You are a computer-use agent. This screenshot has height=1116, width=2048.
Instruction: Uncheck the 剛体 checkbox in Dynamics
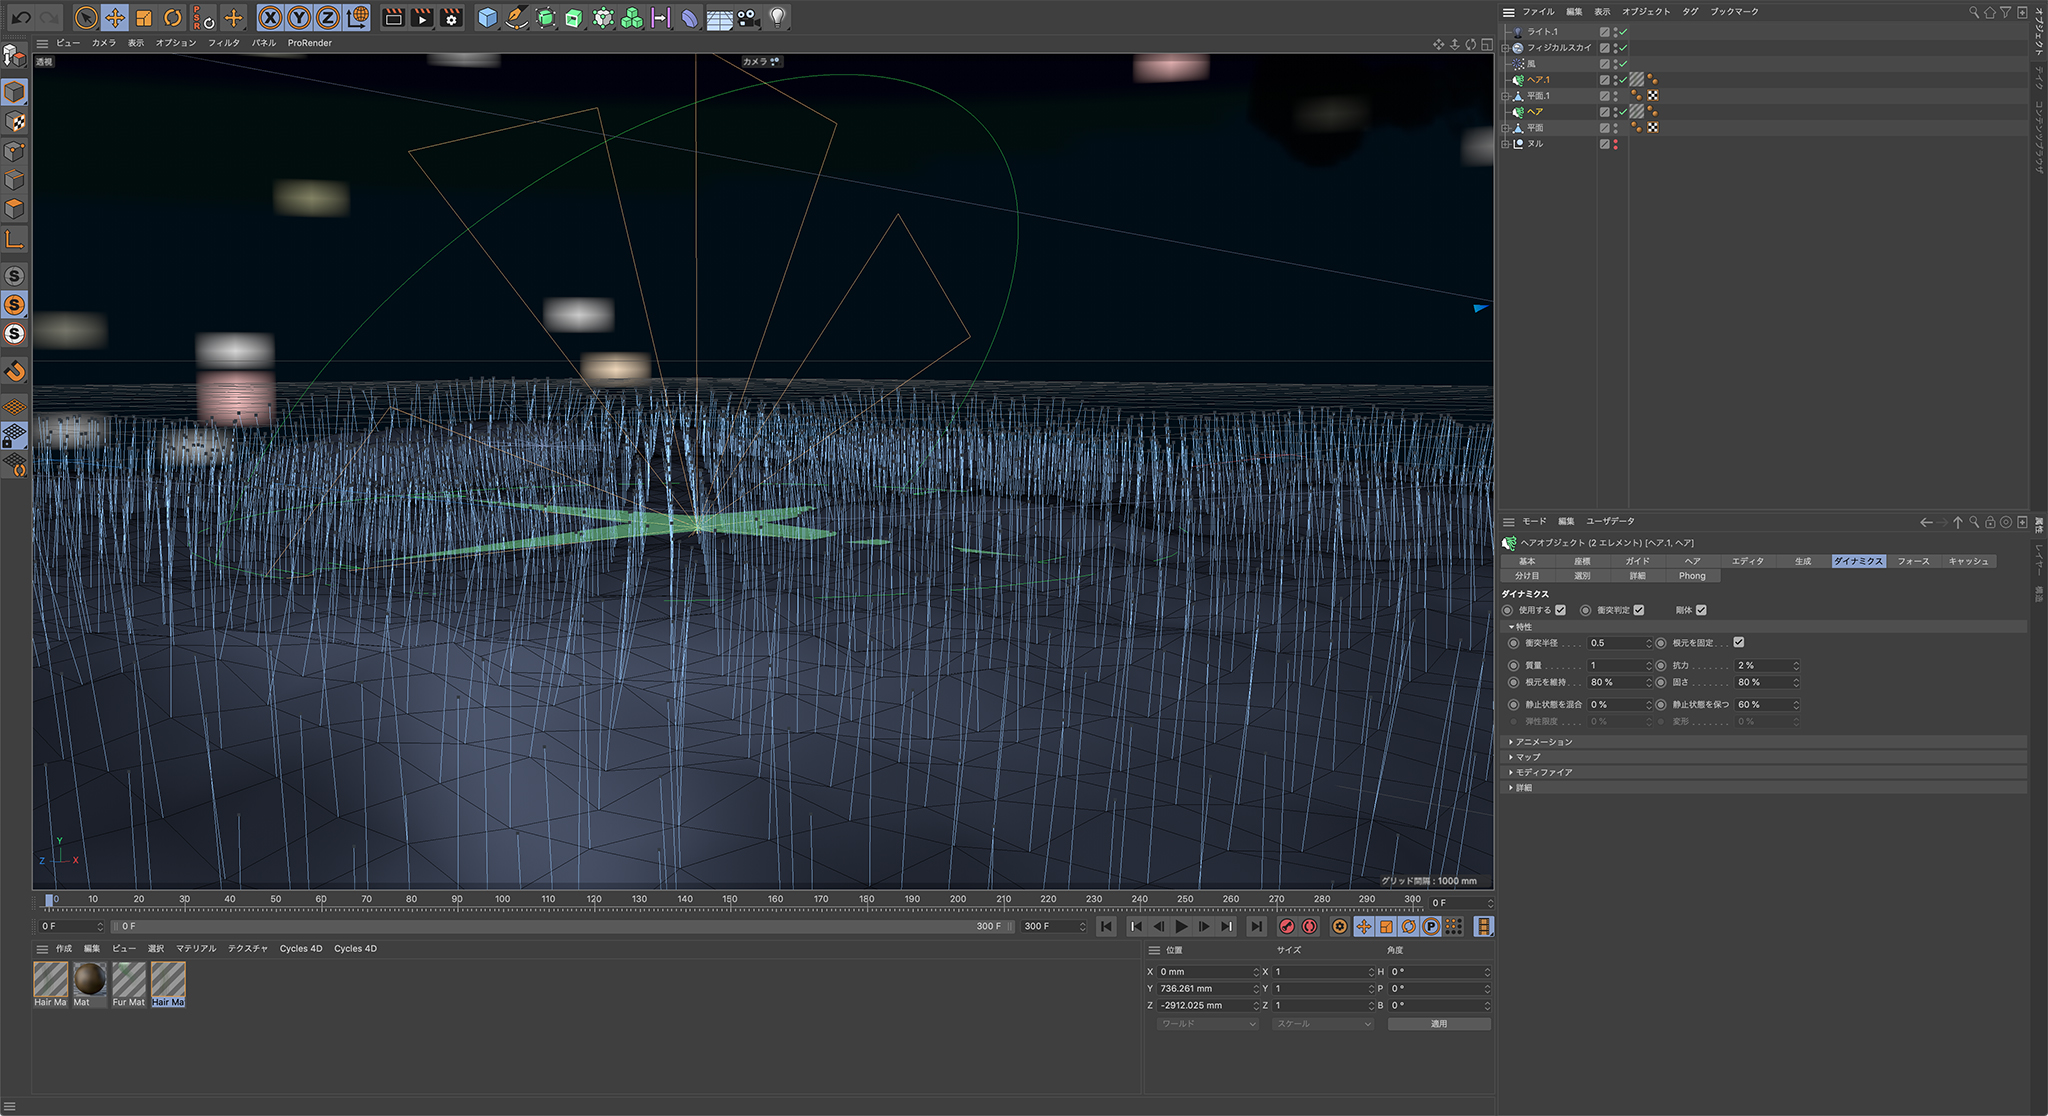point(1702,610)
